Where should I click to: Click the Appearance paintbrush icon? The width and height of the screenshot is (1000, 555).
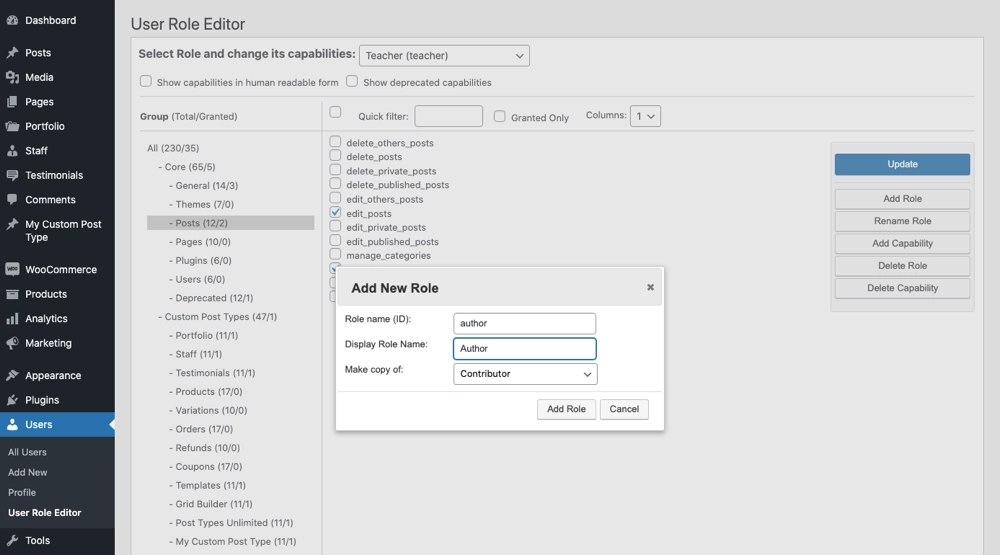tap(12, 376)
